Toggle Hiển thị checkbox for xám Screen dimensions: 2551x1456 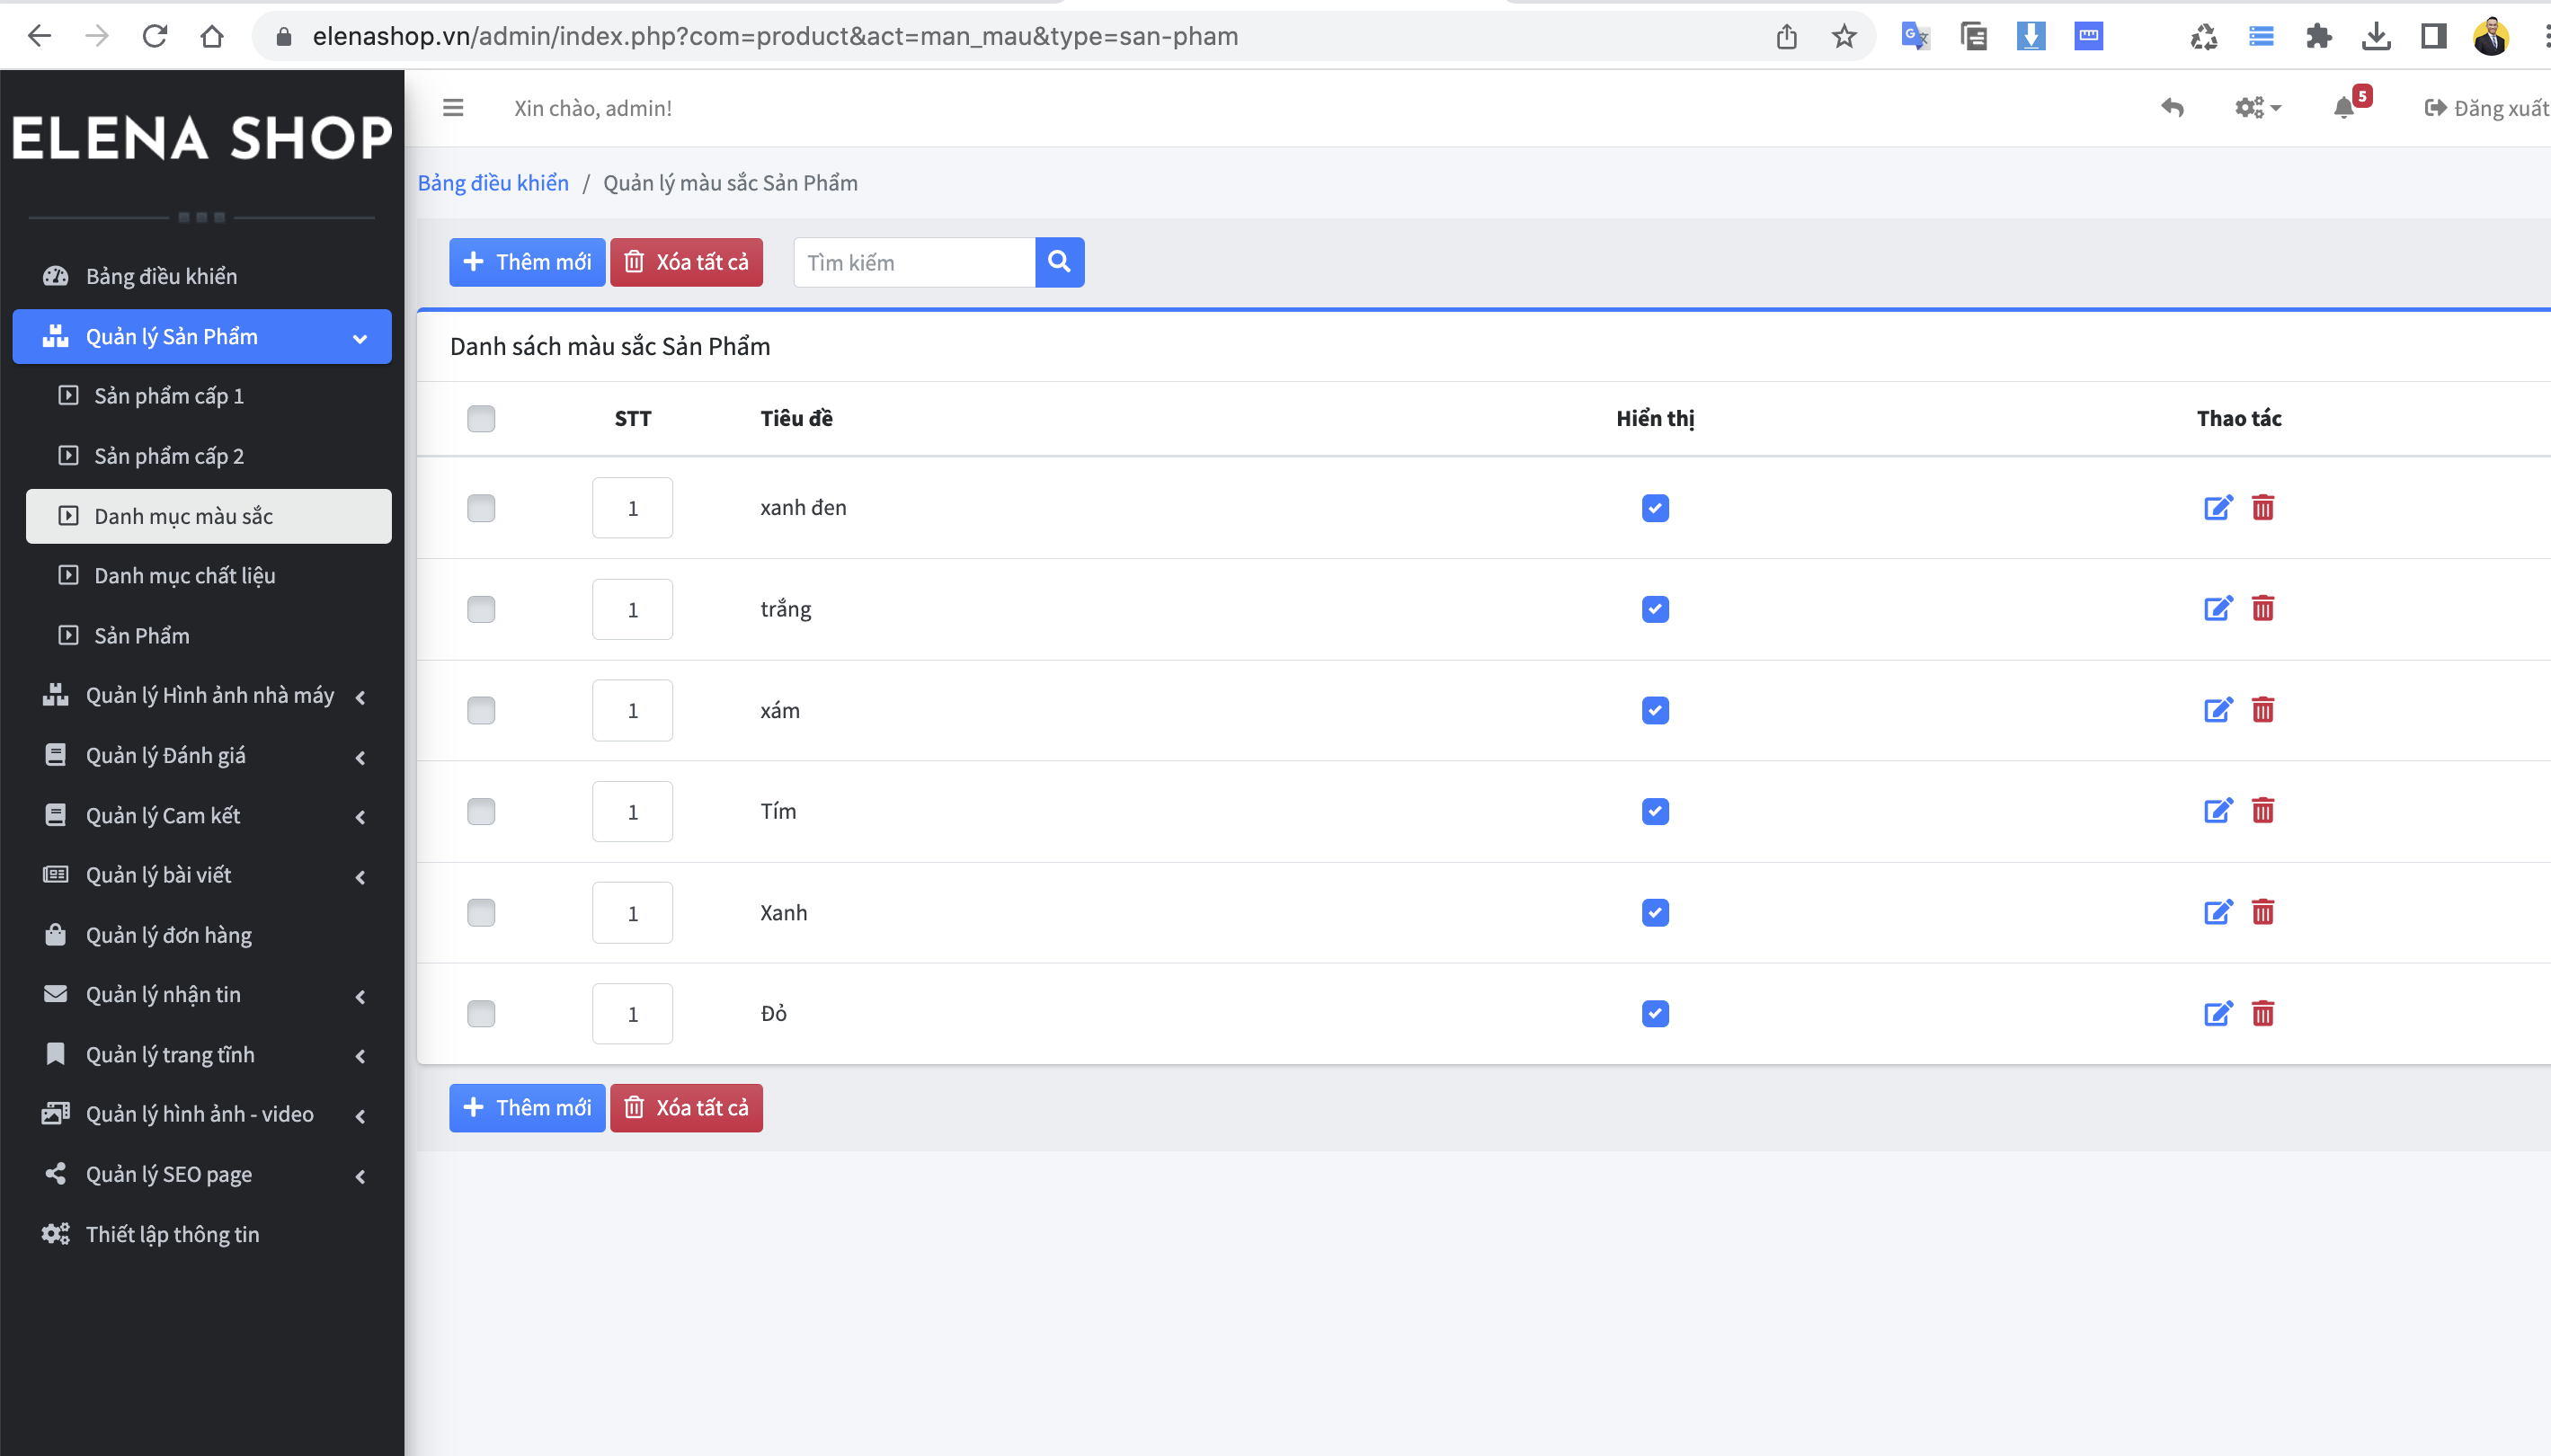1655,710
